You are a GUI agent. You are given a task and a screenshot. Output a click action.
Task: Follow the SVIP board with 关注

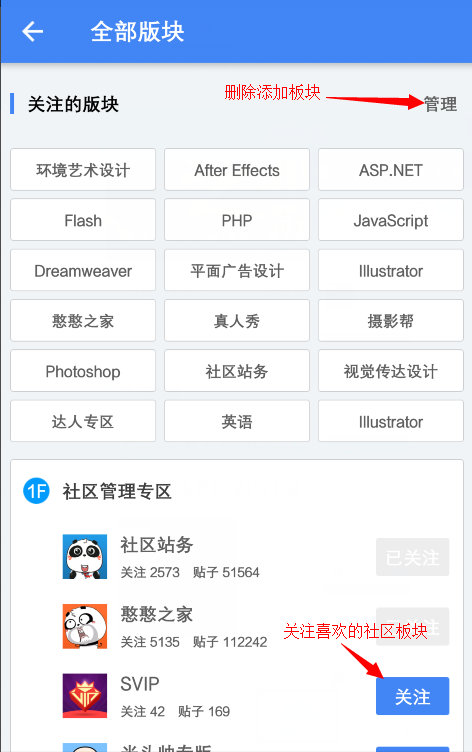pyautogui.click(x=413, y=696)
